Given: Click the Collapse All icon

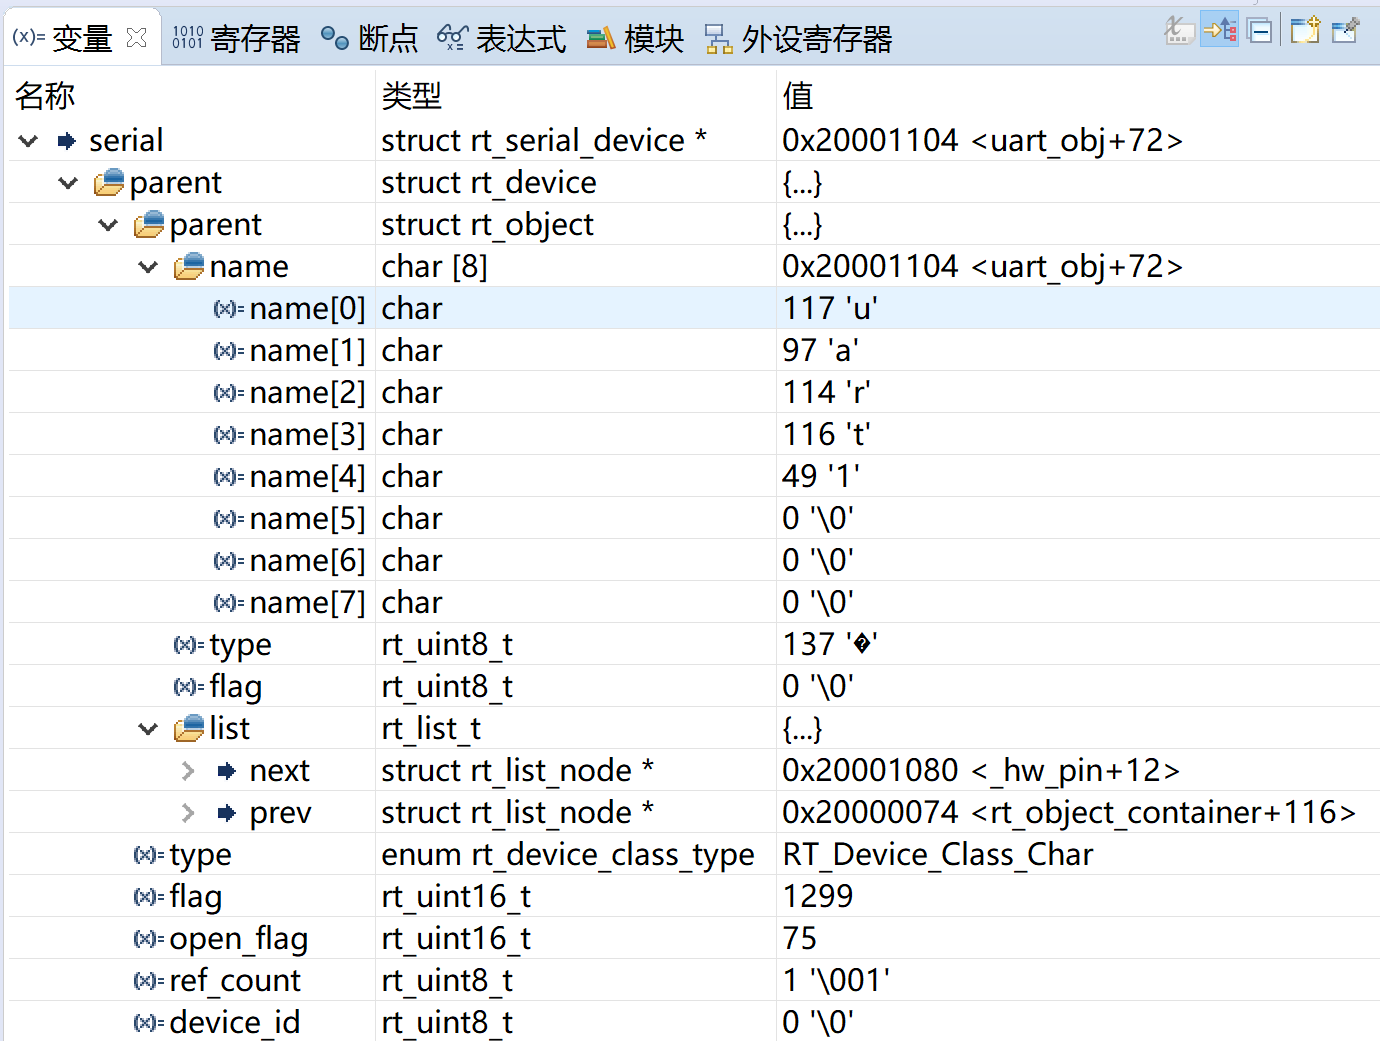Looking at the screenshot, I should click(1259, 30).
